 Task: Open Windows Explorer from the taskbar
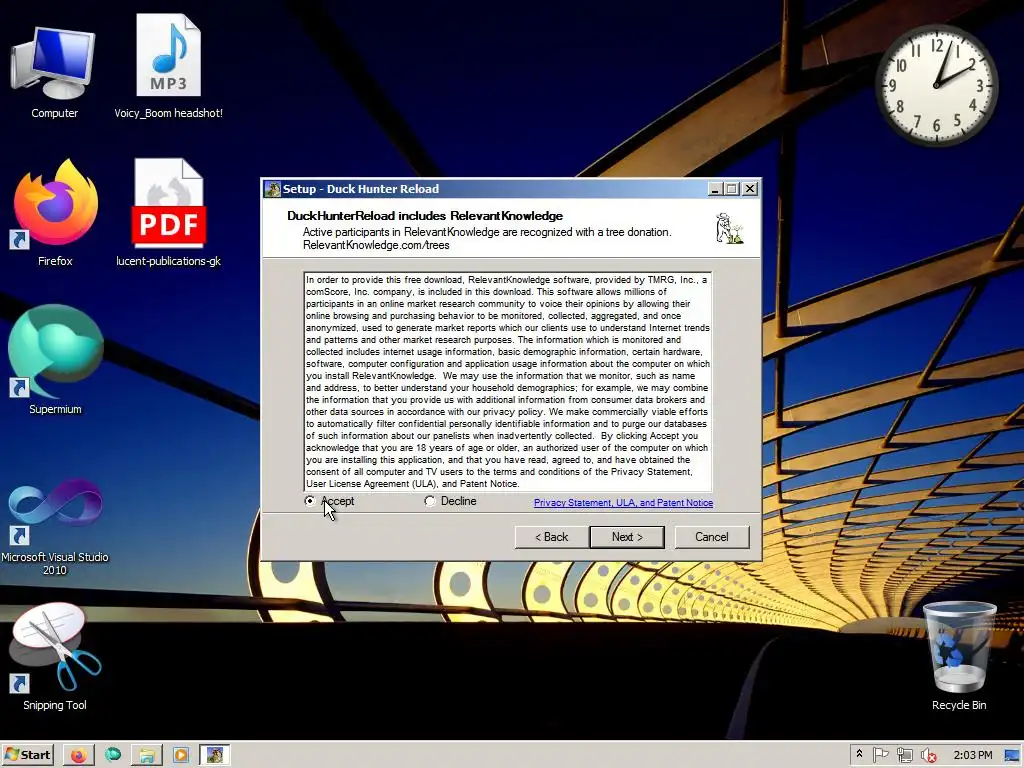tap(147, 755)
